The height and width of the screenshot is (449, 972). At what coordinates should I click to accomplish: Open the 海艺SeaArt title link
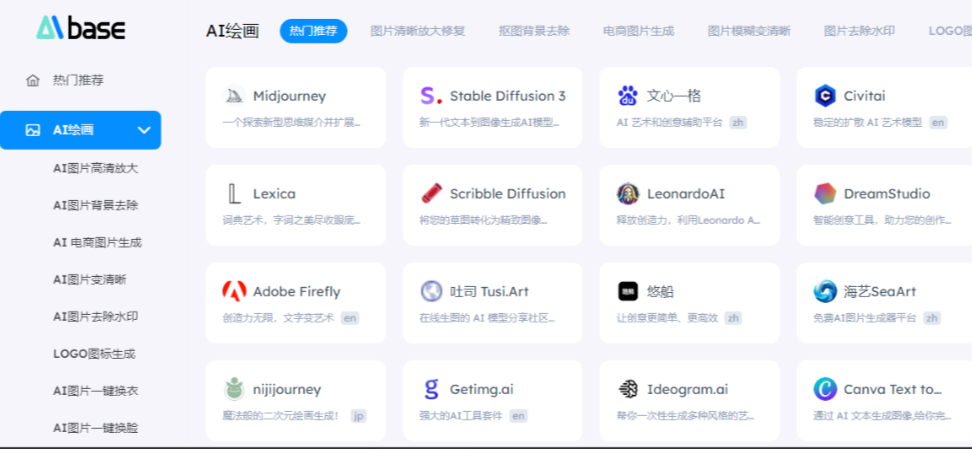point(880,291)
